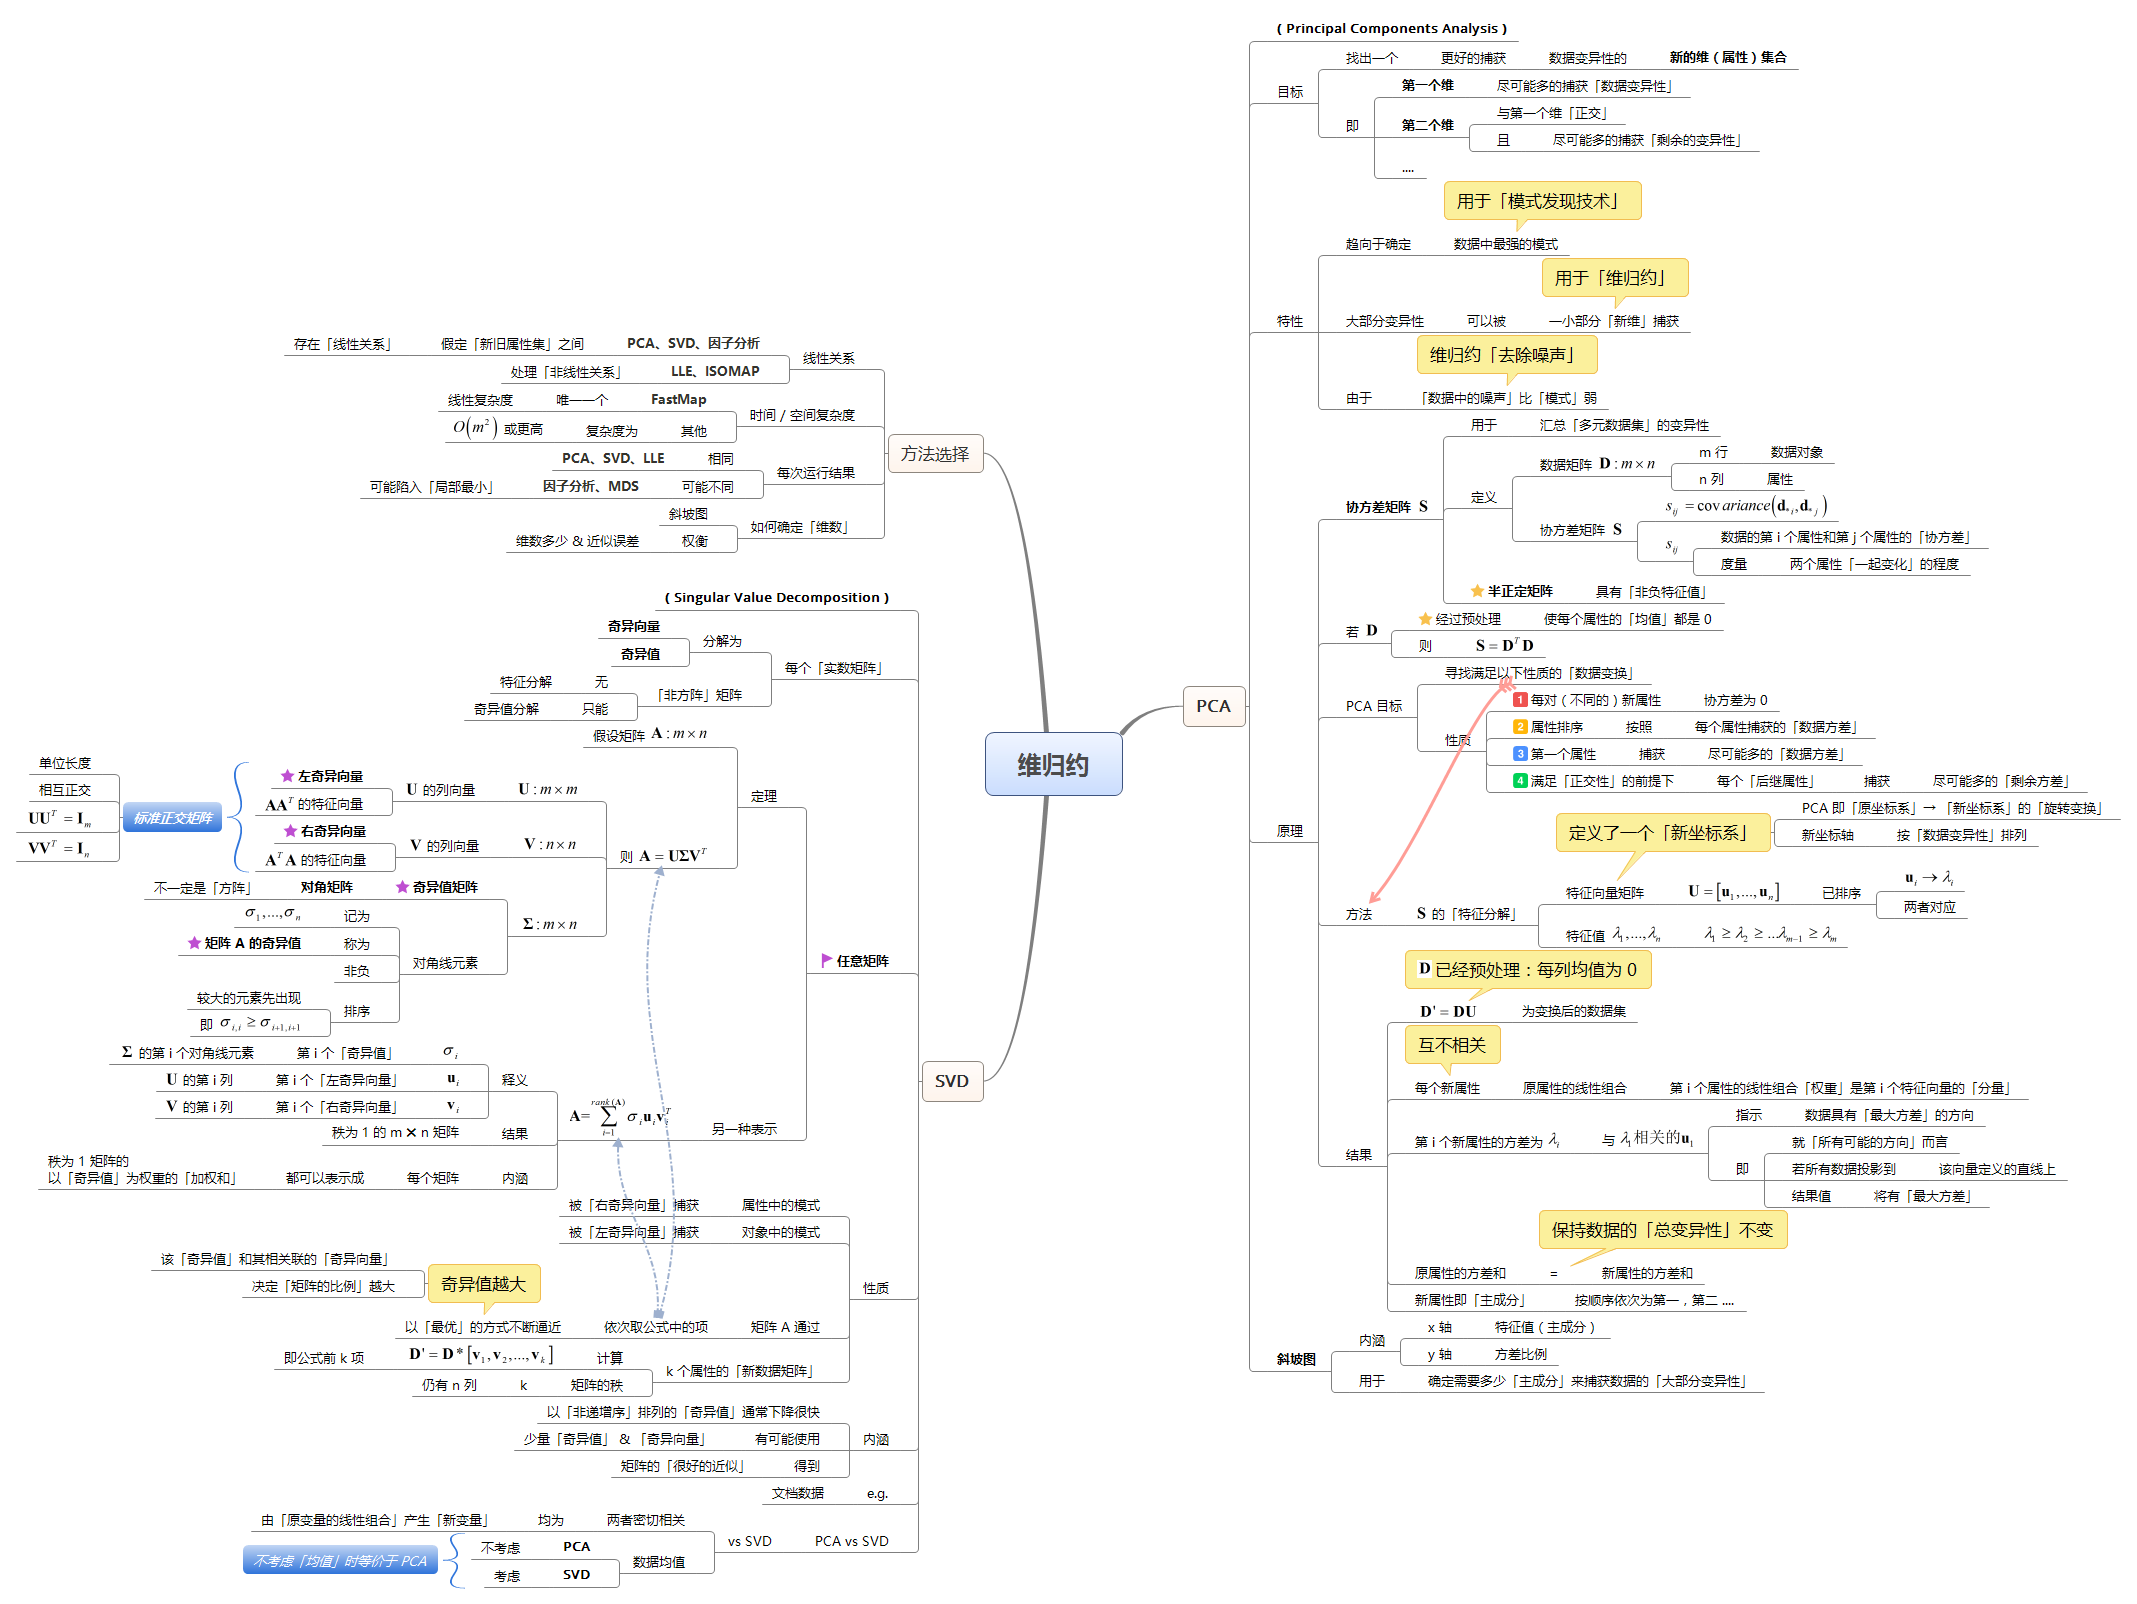The height and width of the screenshot is (1604, 2137).
Task: Select the central 维归约 topic
Action: [1053, 765]
